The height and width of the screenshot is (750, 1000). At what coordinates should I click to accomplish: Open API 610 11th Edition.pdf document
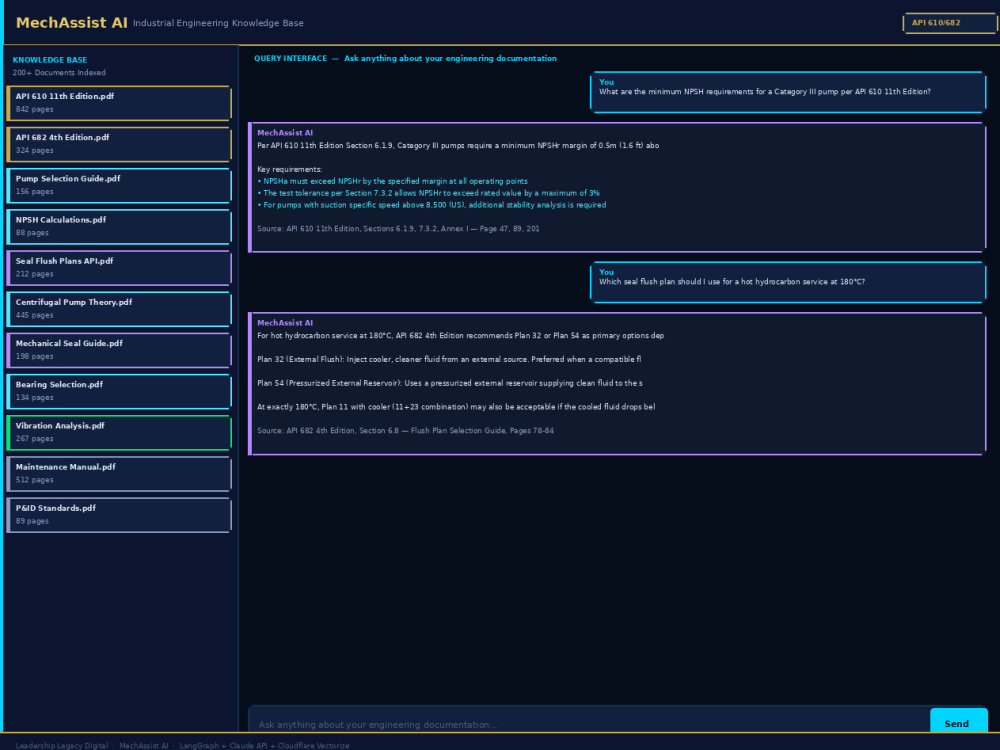[119, 103]
